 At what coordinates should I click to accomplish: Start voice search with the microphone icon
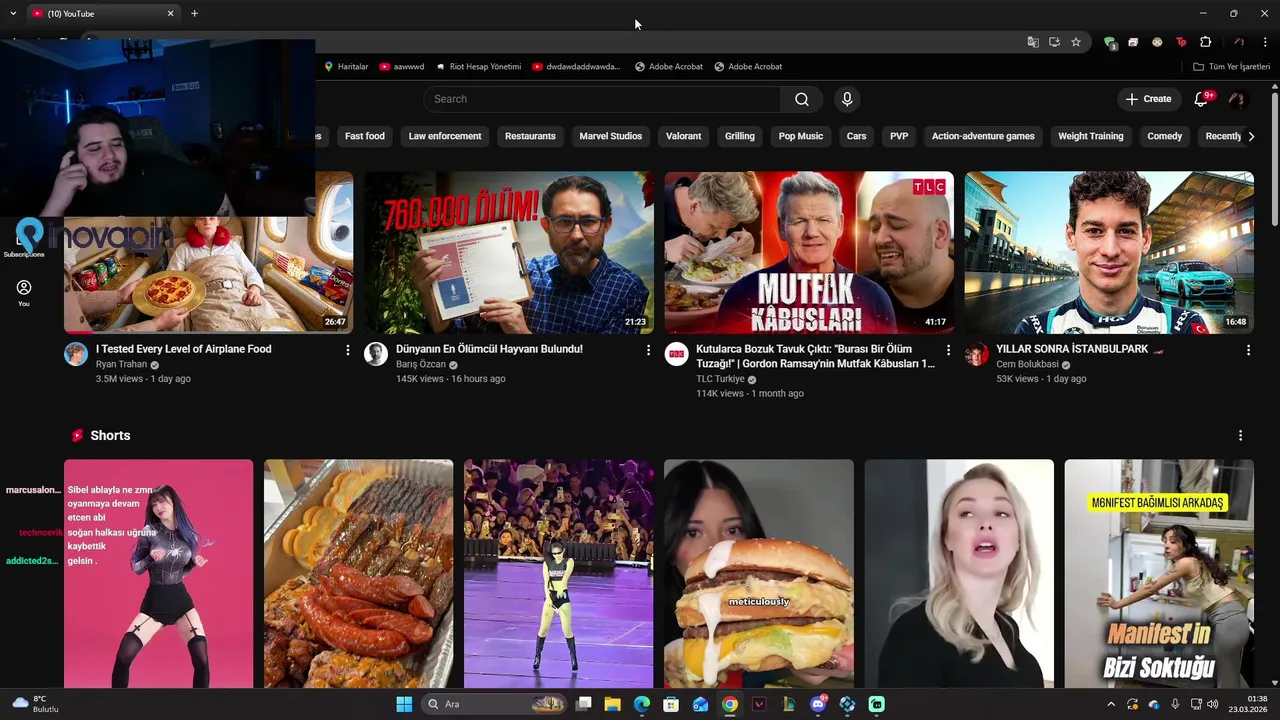tap(847, 99)
